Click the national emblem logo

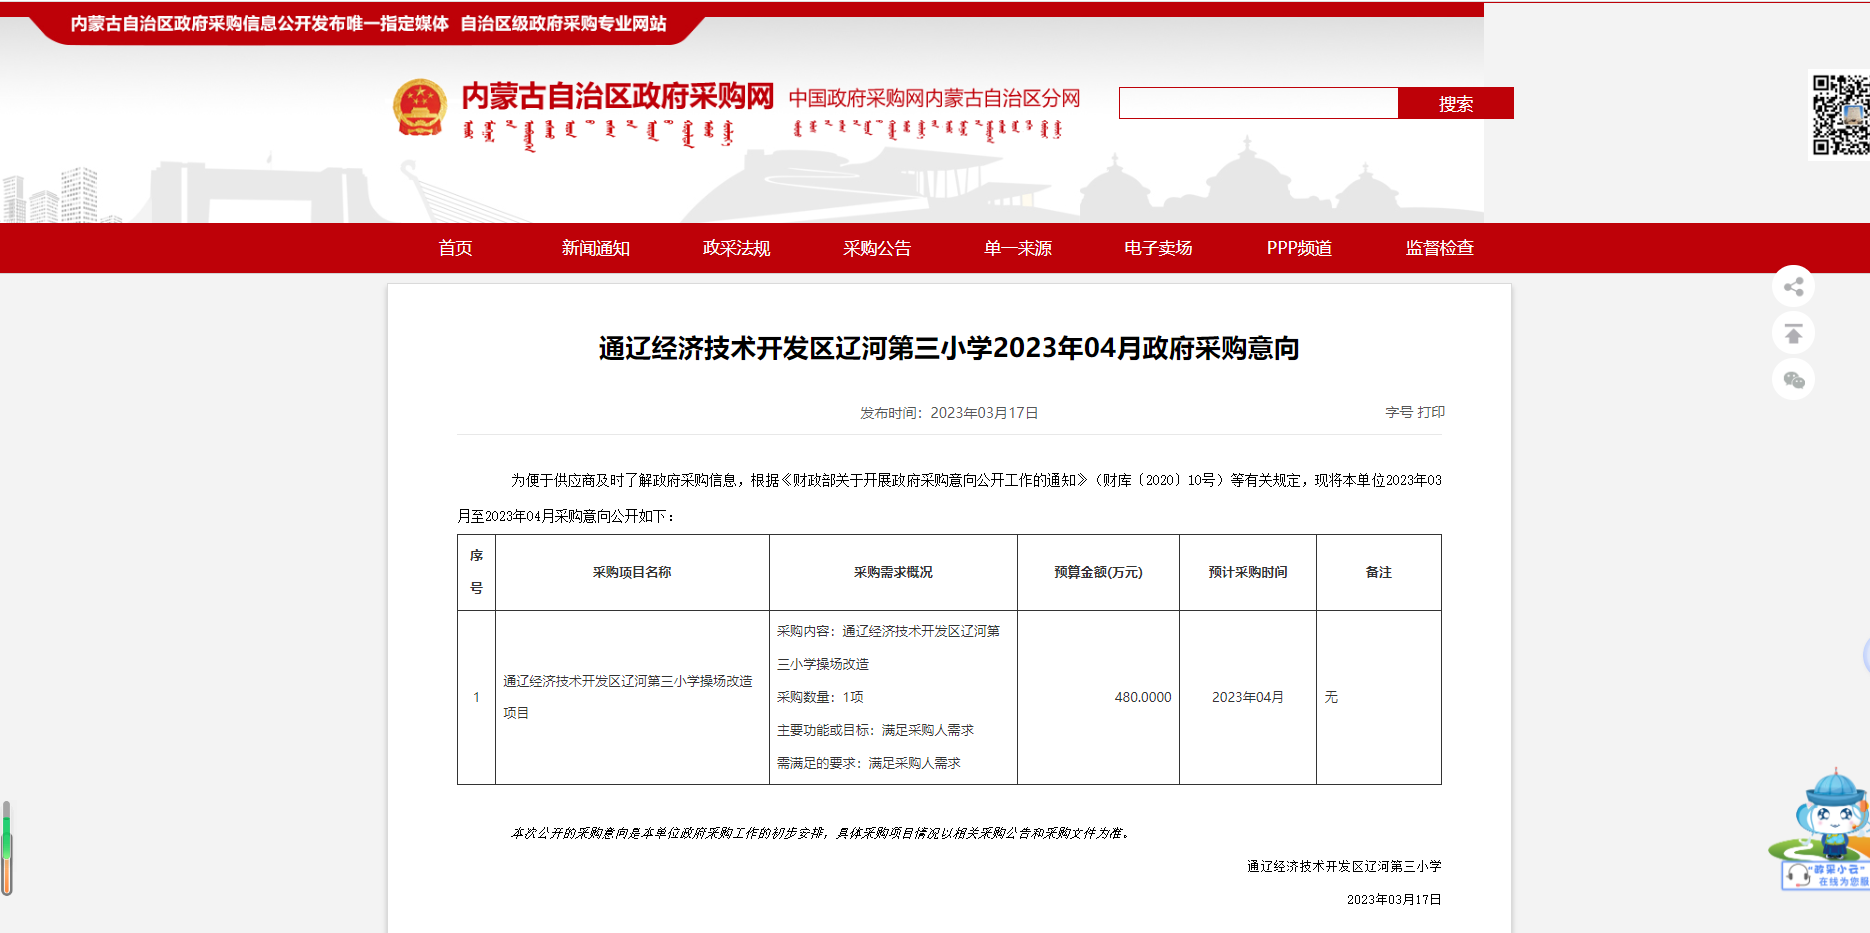[x=420, y=108]
